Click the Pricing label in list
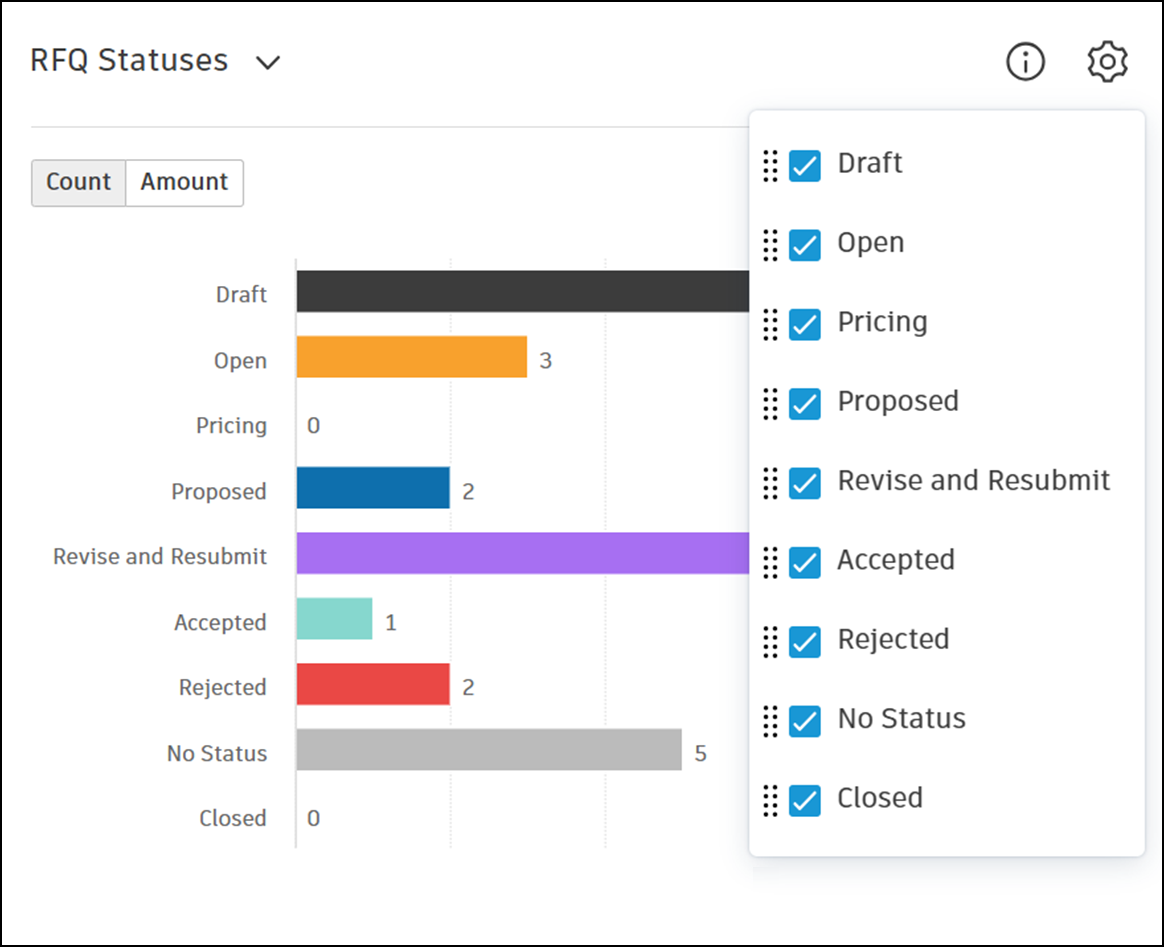This screenshot has width=1164, height=947. (882, 322)
